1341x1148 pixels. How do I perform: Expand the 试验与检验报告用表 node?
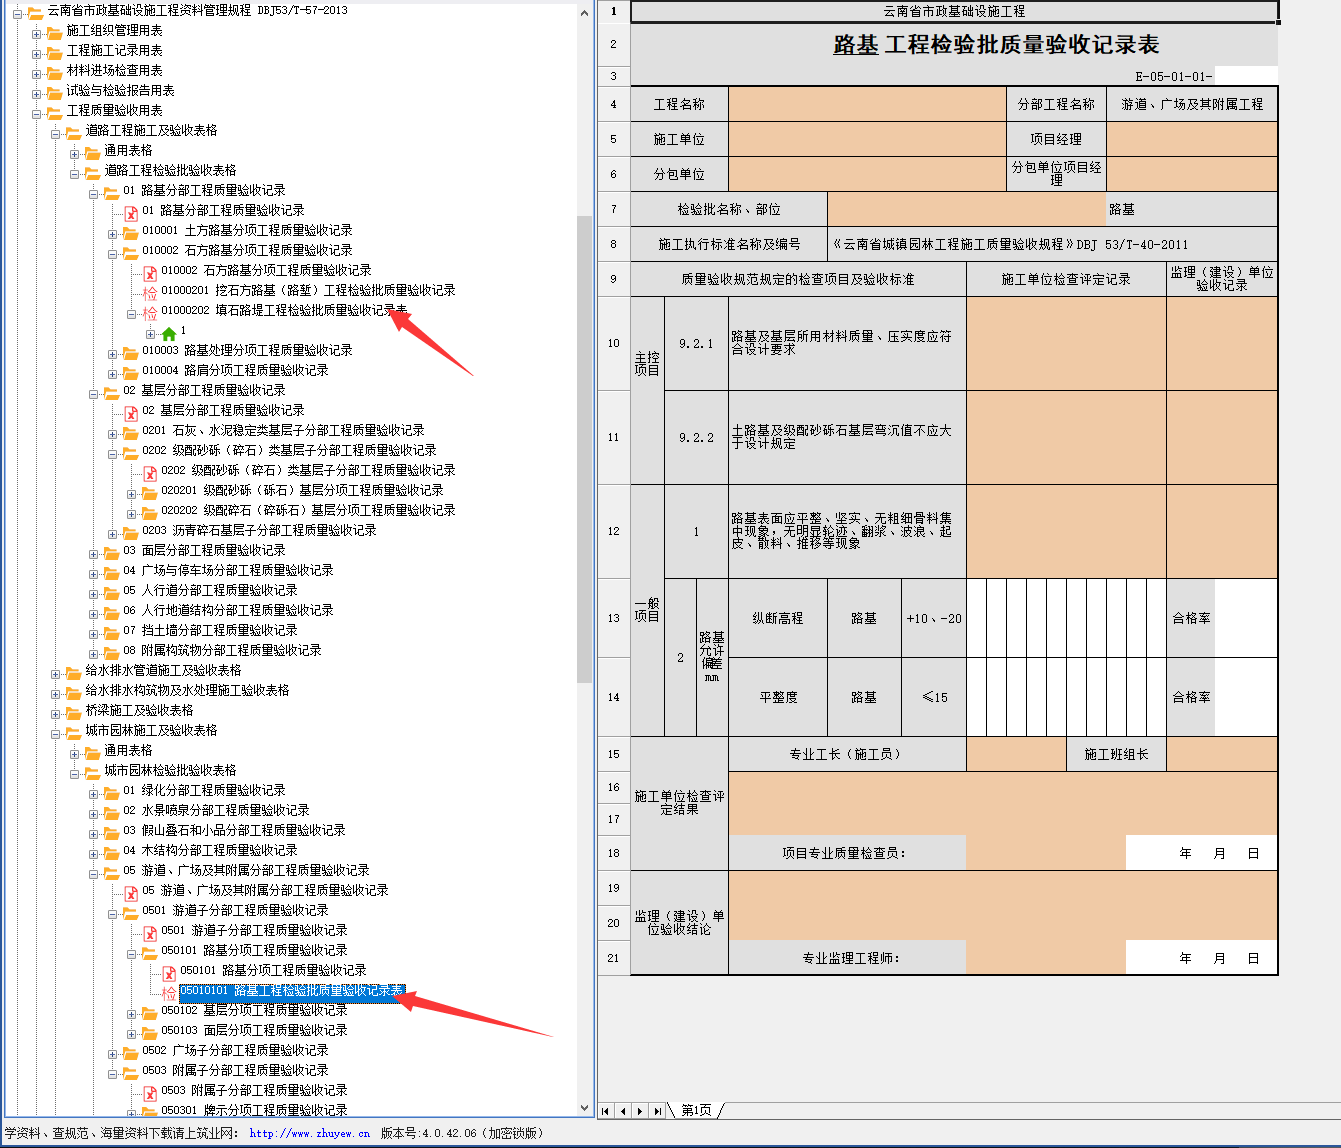coord(36,93)
